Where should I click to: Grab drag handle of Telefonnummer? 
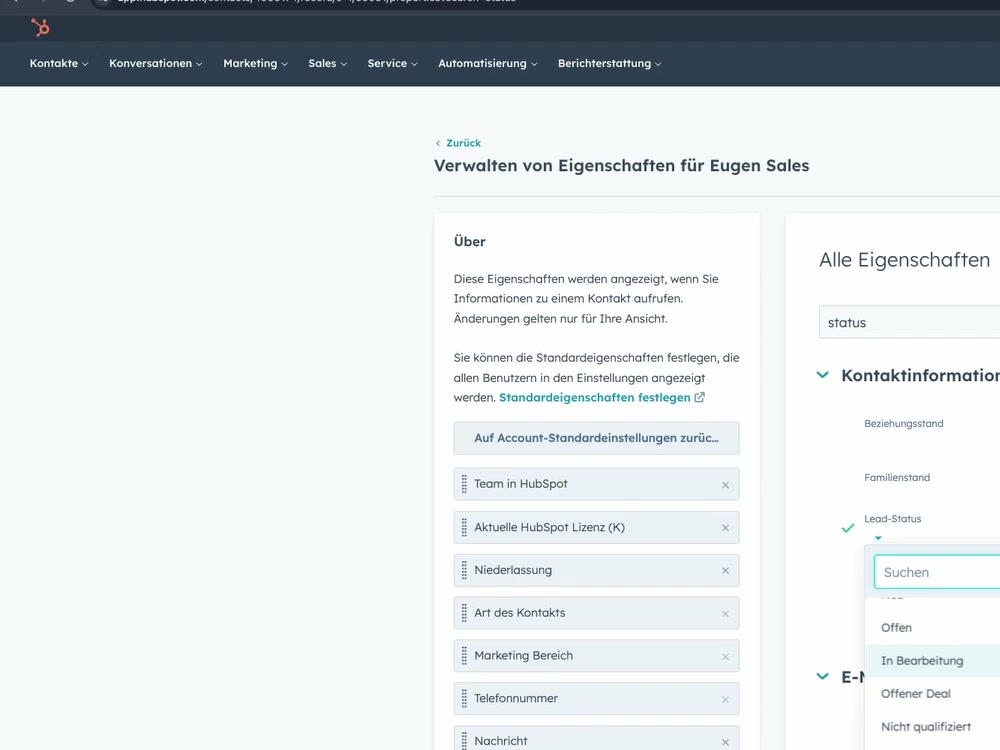tap(464, 698)
